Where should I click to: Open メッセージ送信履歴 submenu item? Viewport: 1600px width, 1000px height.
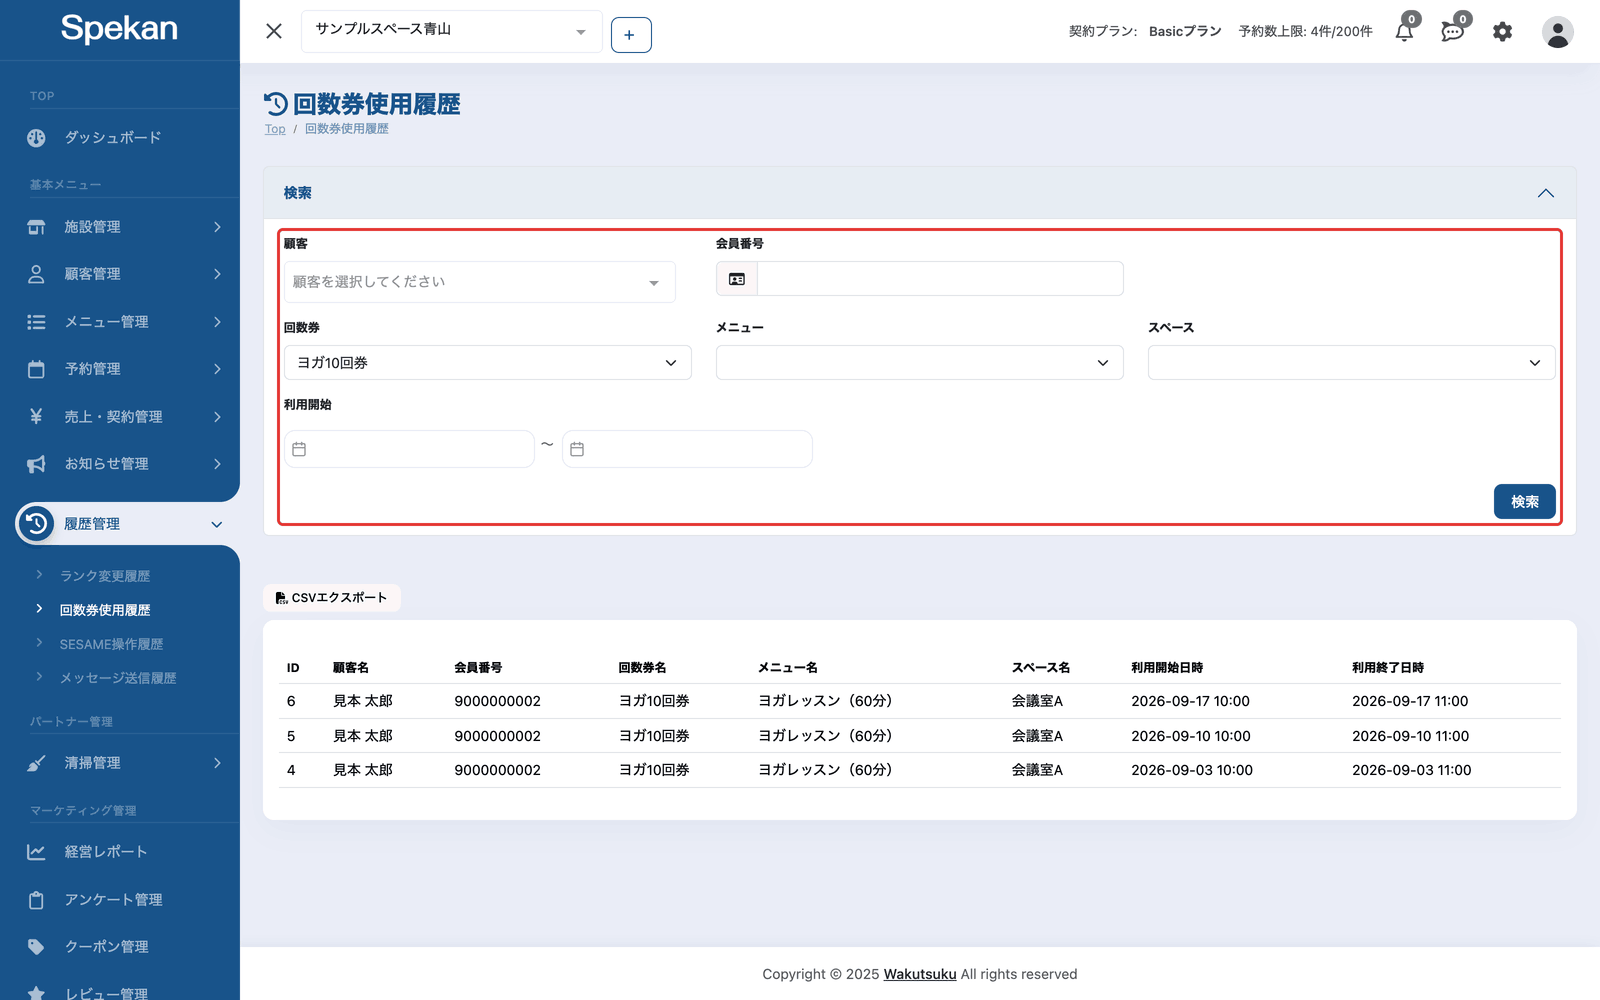[118, 678]
